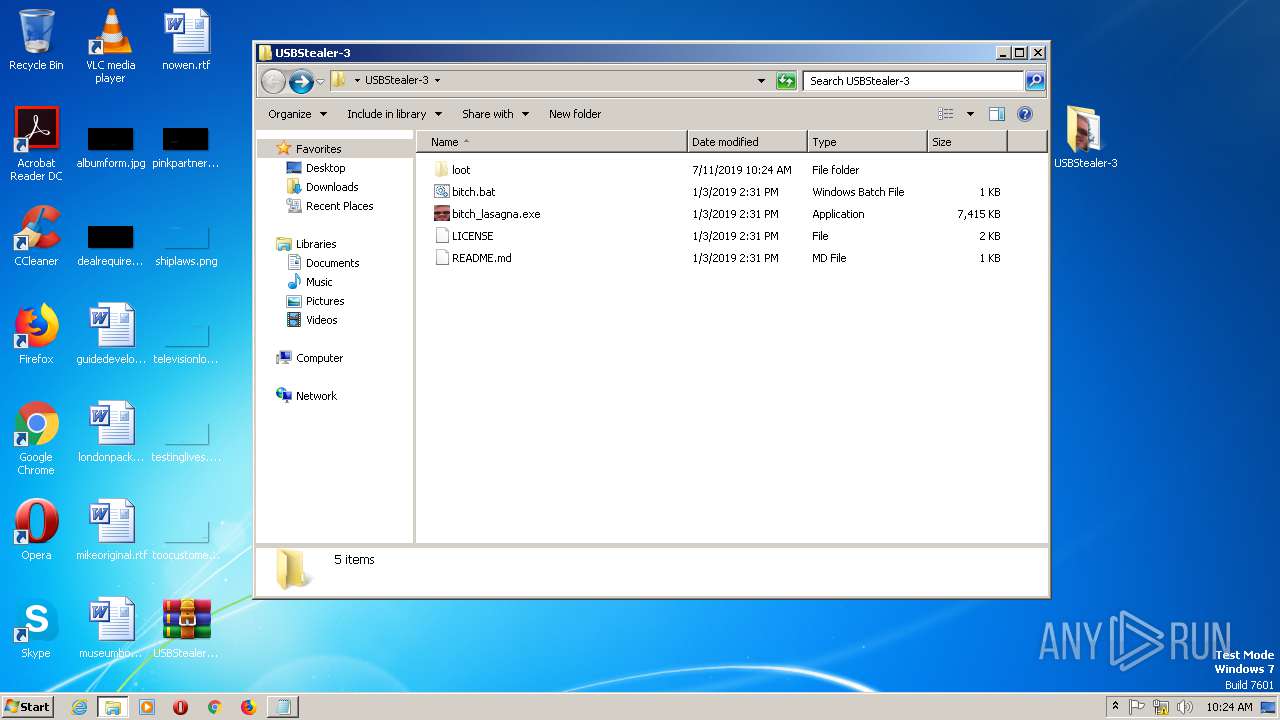This screenshot has height=720, width=1280.
Task: Click the taskbar clock showing 10:24 AM
Action: click(x=1229, y=707)
